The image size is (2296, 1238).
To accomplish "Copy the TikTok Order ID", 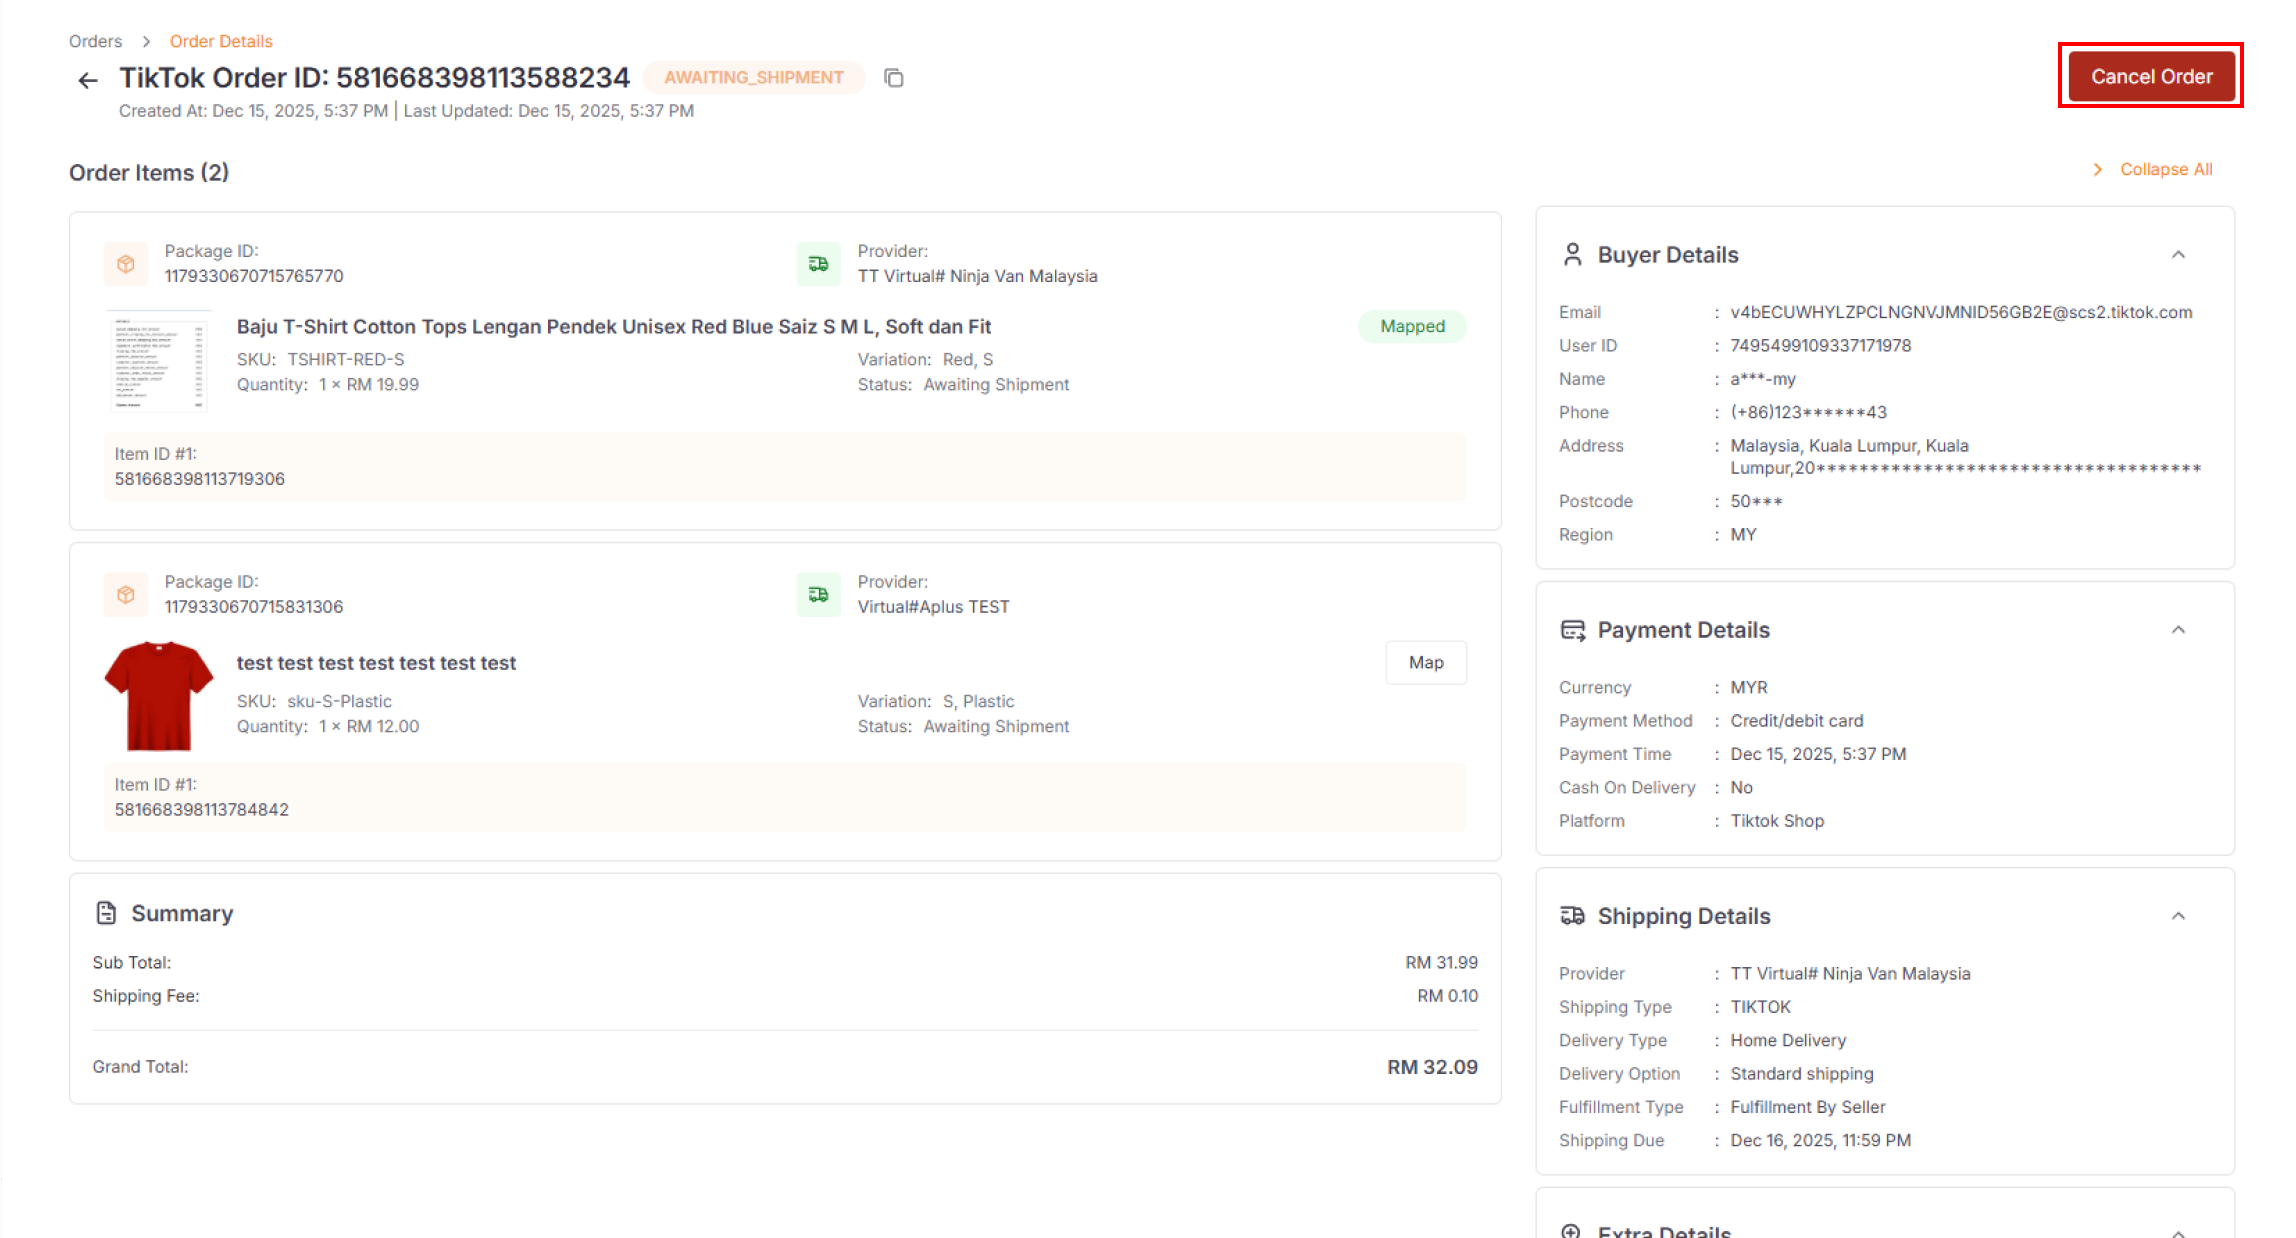I will click(x=893, y=78).
